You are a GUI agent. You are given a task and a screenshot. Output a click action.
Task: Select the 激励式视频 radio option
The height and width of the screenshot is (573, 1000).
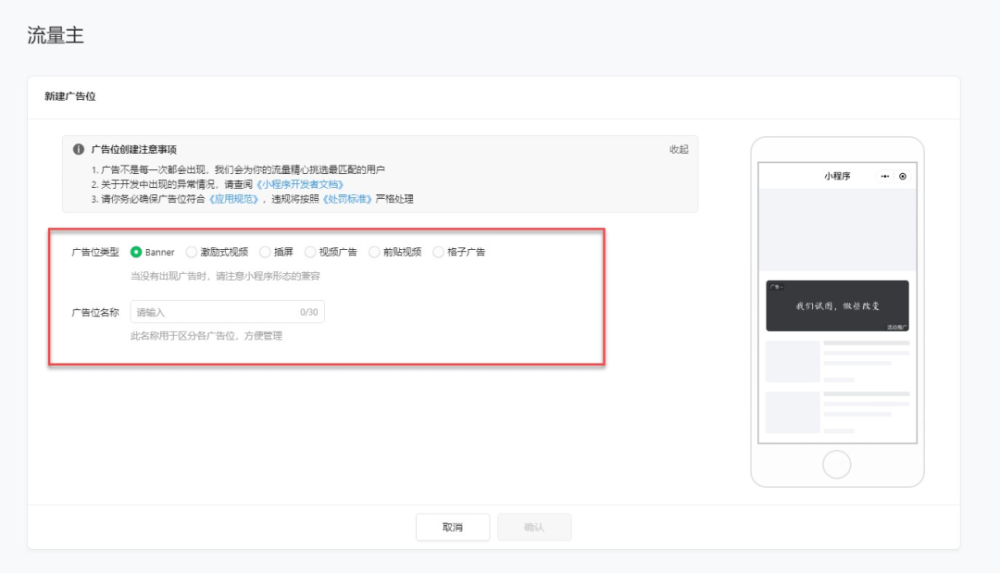tap(191, 252)
